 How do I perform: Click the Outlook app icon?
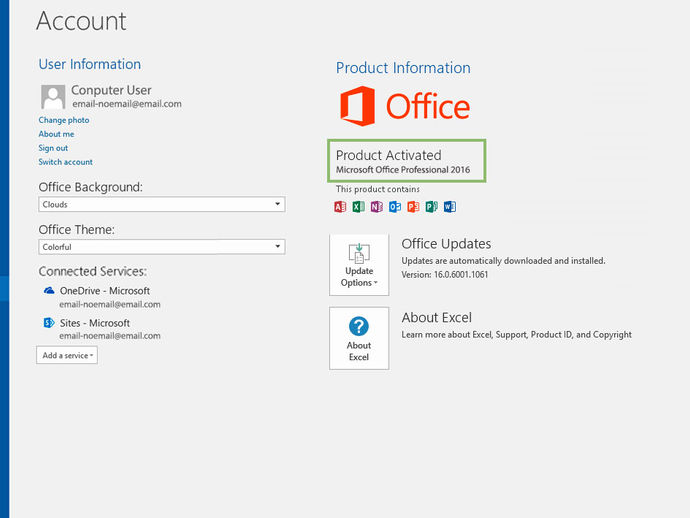coord(395,206)
